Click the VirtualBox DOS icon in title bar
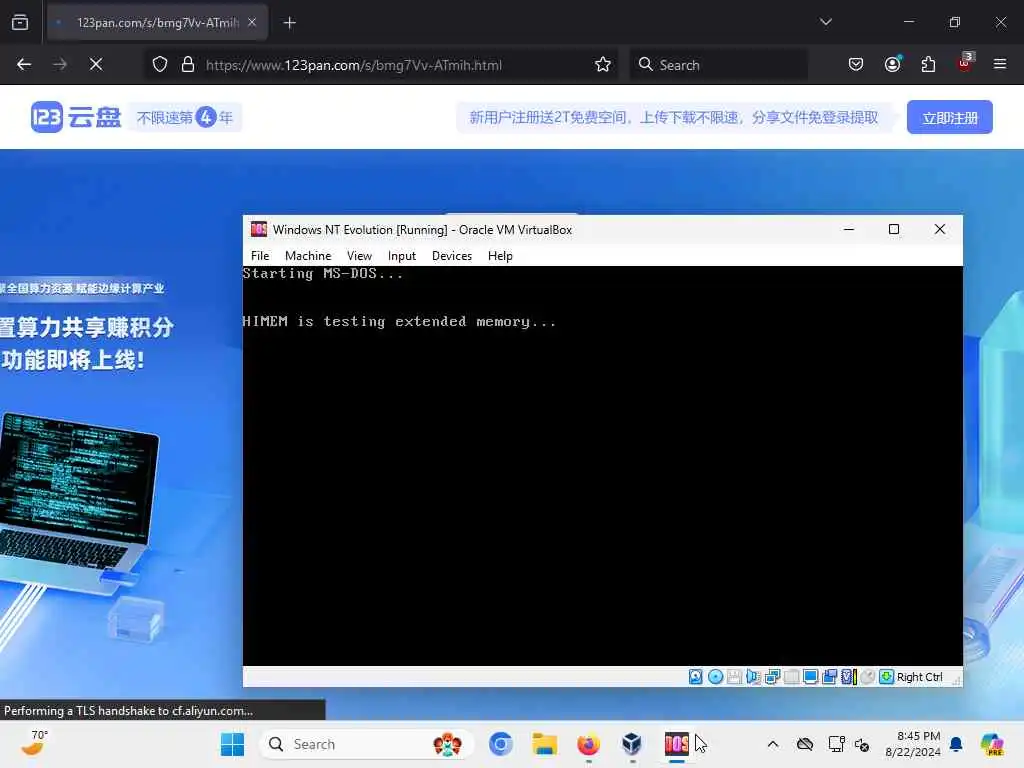The height and width of the screenshot is (768, 1024). click(259, 229)
